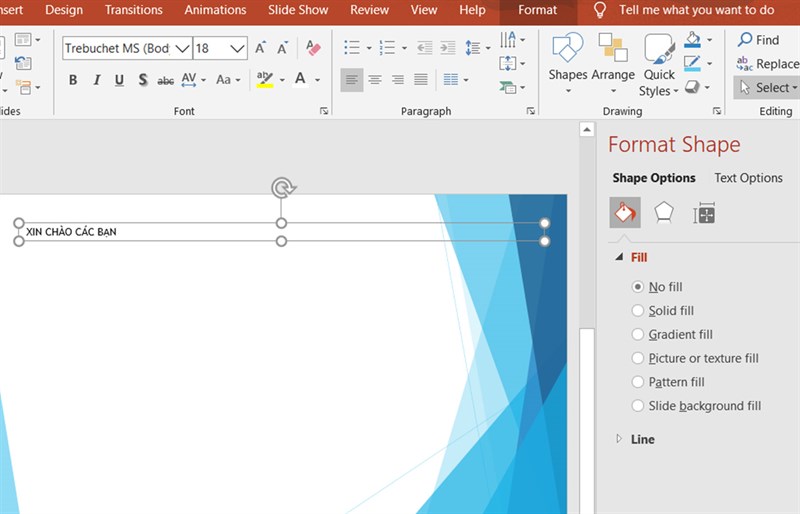Open highlight color dropdown arrow
The width and height of the screenshot is (800, 514).
click(282, 80)
